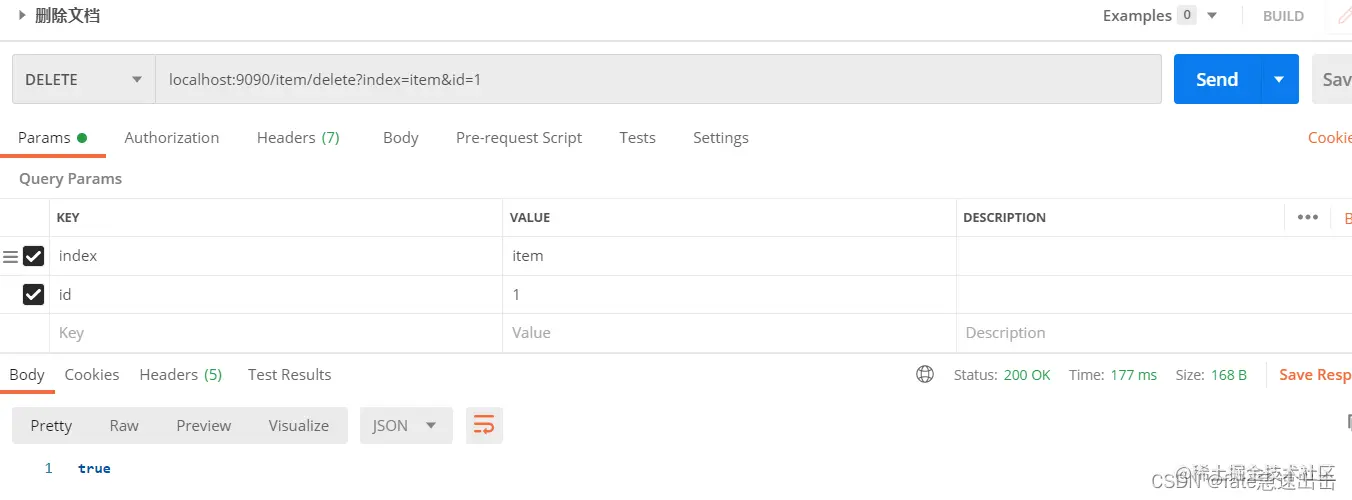1352x500 pixels.
Task: Click the empty Key placeholder field
Action: (276, 333)
